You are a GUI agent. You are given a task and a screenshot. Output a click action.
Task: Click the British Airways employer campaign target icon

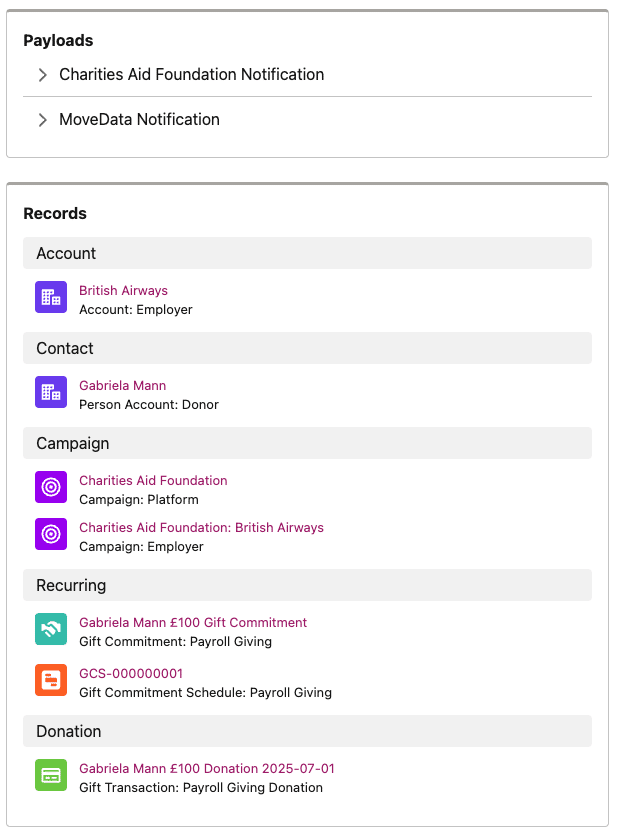tap(51, 534)
